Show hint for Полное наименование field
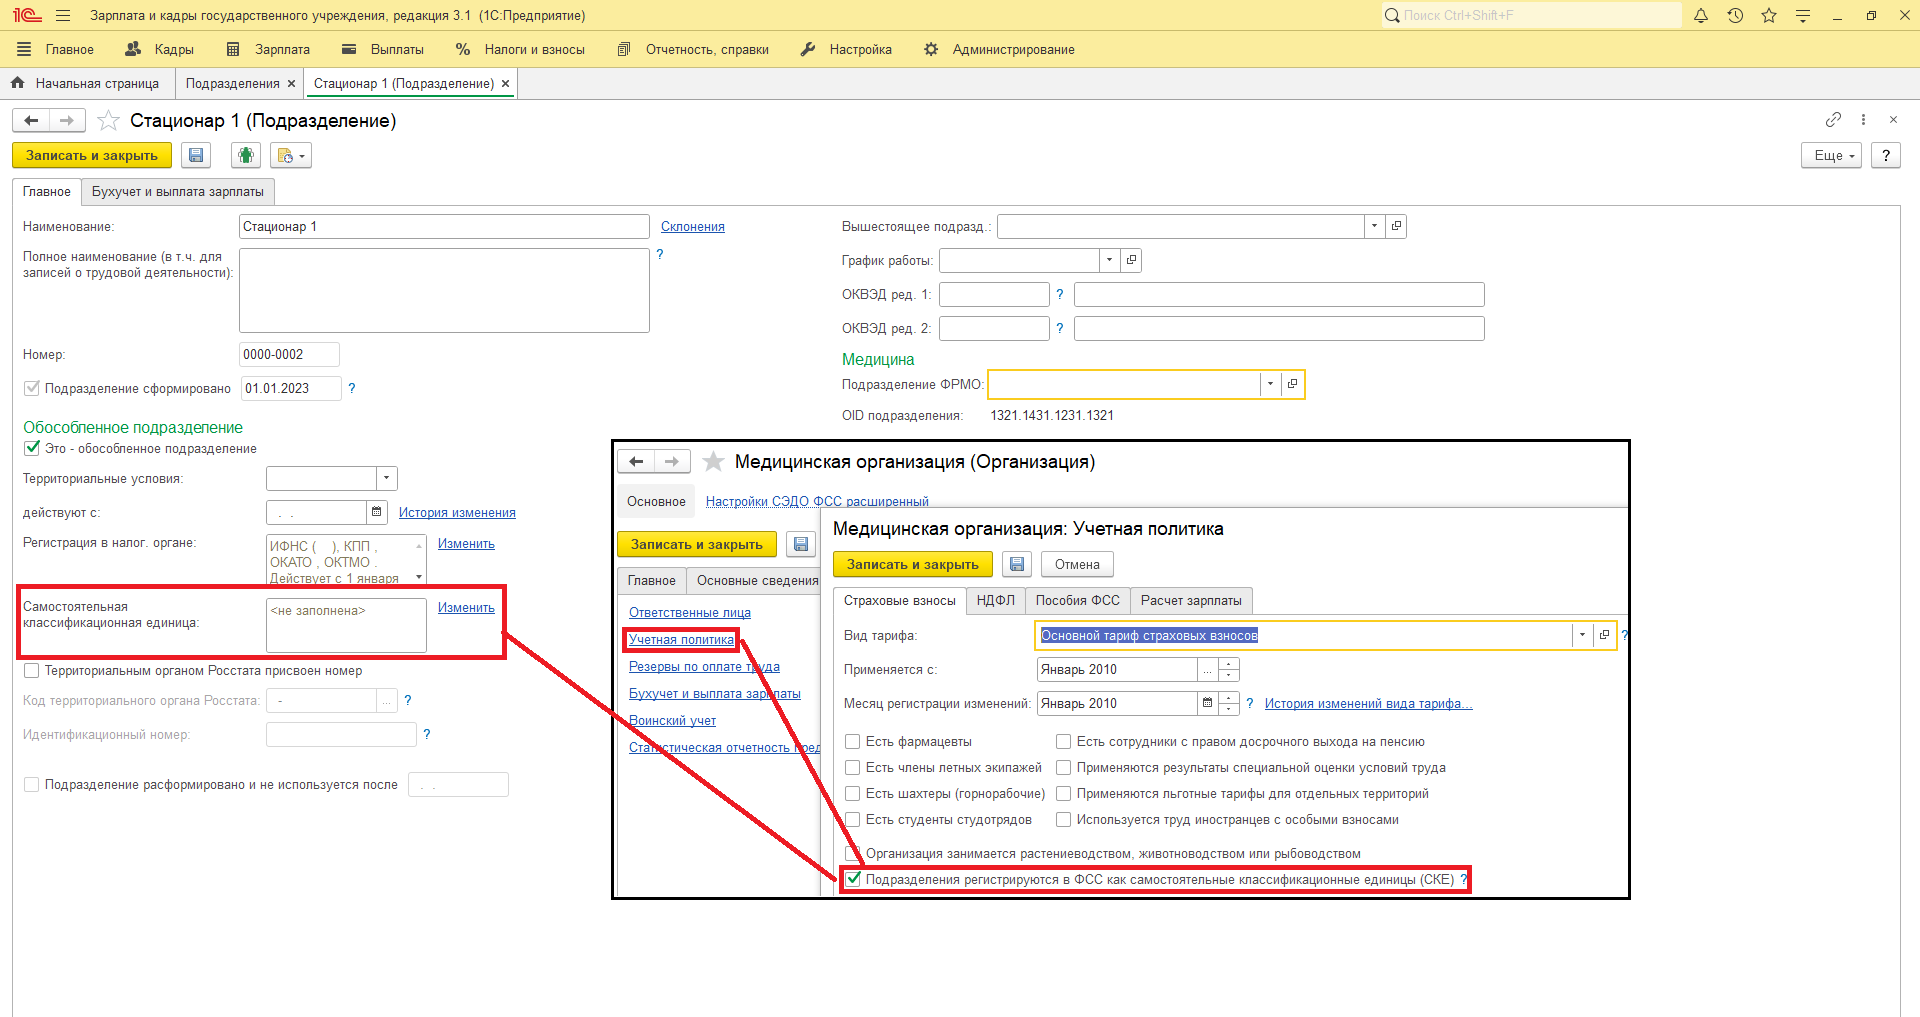The image size is (1920, 1017). coord(660,254)
